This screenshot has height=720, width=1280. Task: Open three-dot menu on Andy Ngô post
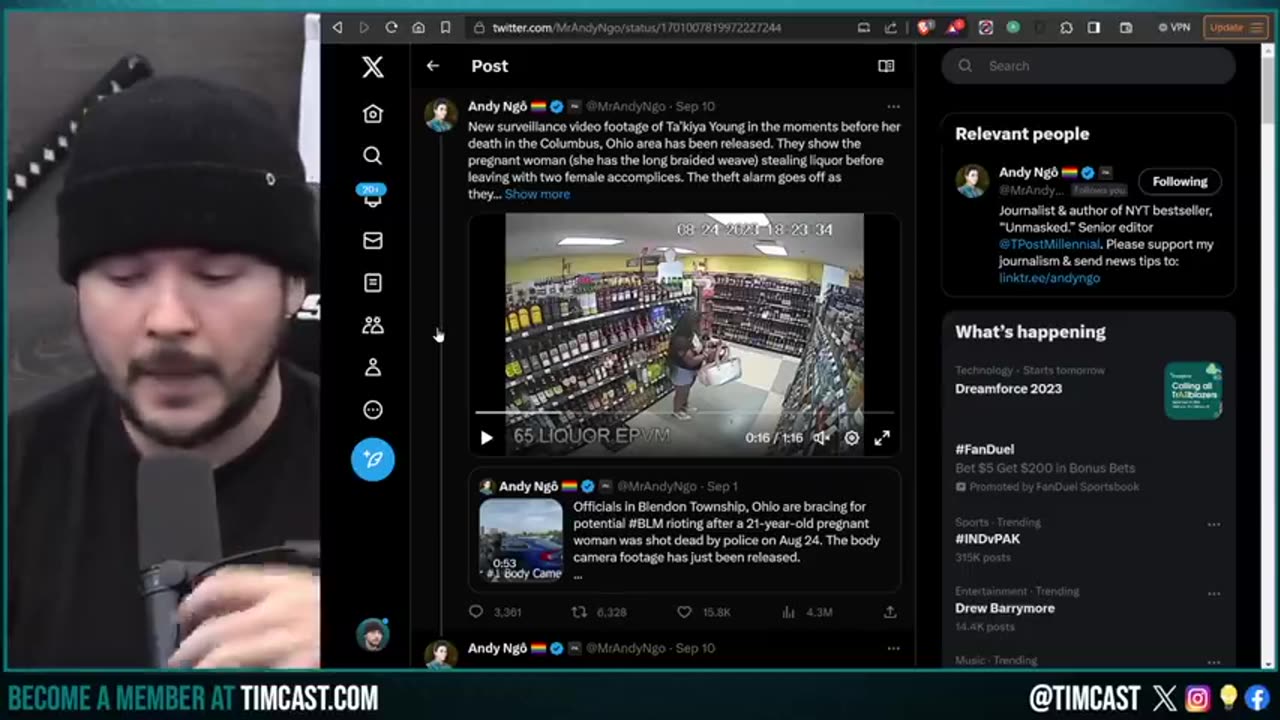893,106
